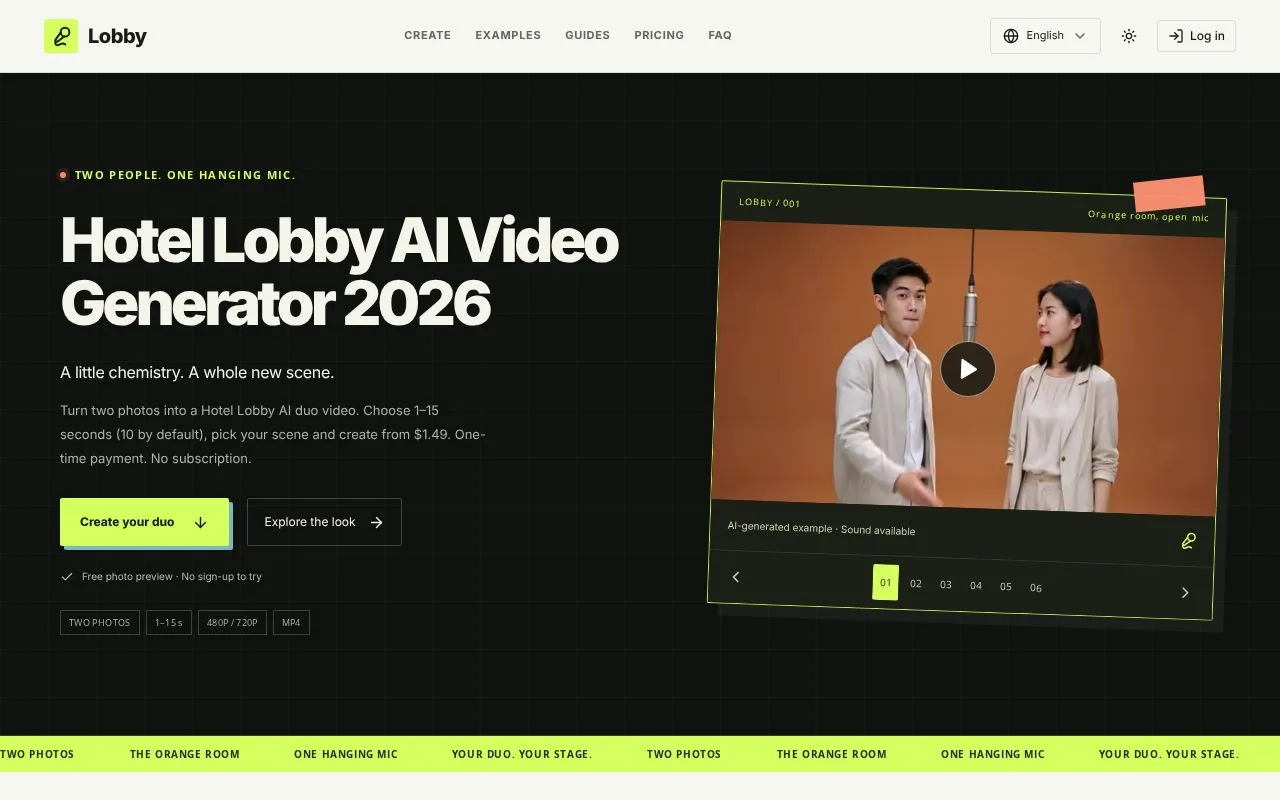Click the globe icon in language selector
Image resolution: width=1280 pixels, height=800 pixels.
[1011, 36]
